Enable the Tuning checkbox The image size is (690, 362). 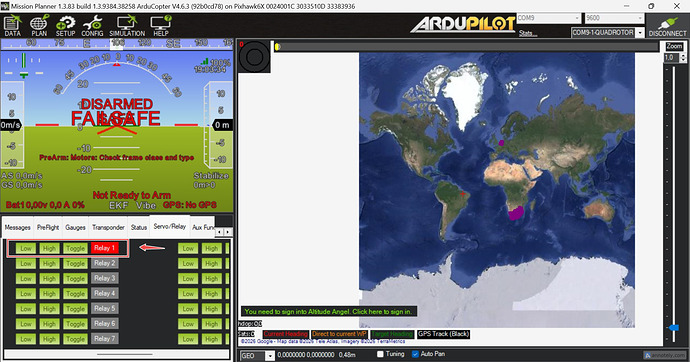coord(380,354)
